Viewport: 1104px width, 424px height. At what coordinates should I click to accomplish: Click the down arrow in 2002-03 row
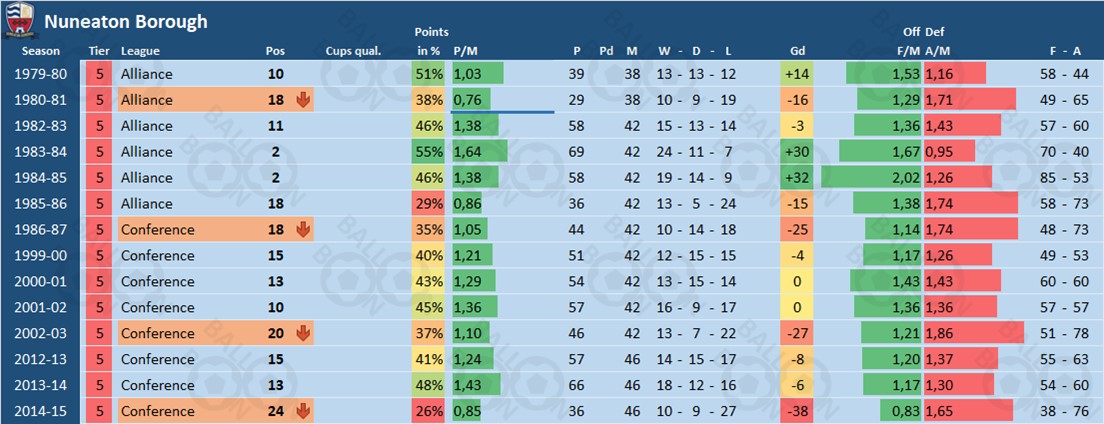tap(303, 334)
